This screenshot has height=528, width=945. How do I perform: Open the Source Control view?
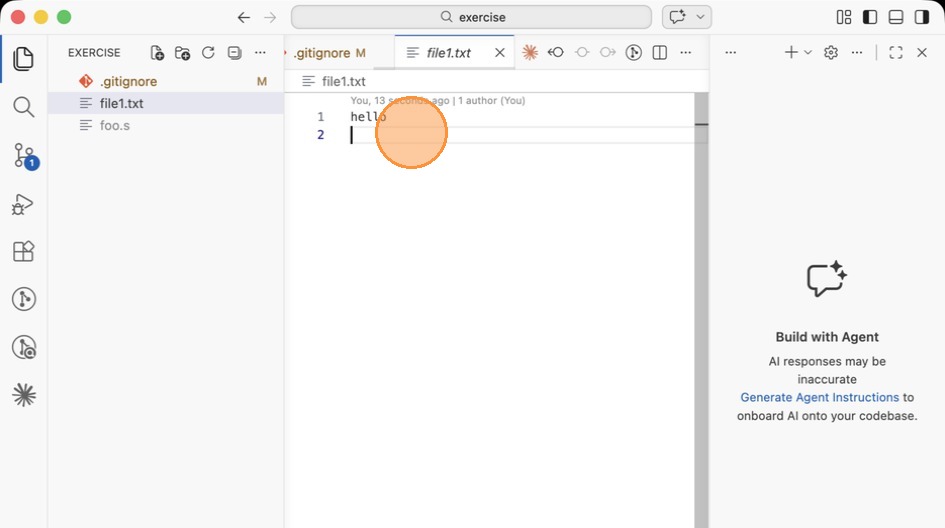point(23,155)
